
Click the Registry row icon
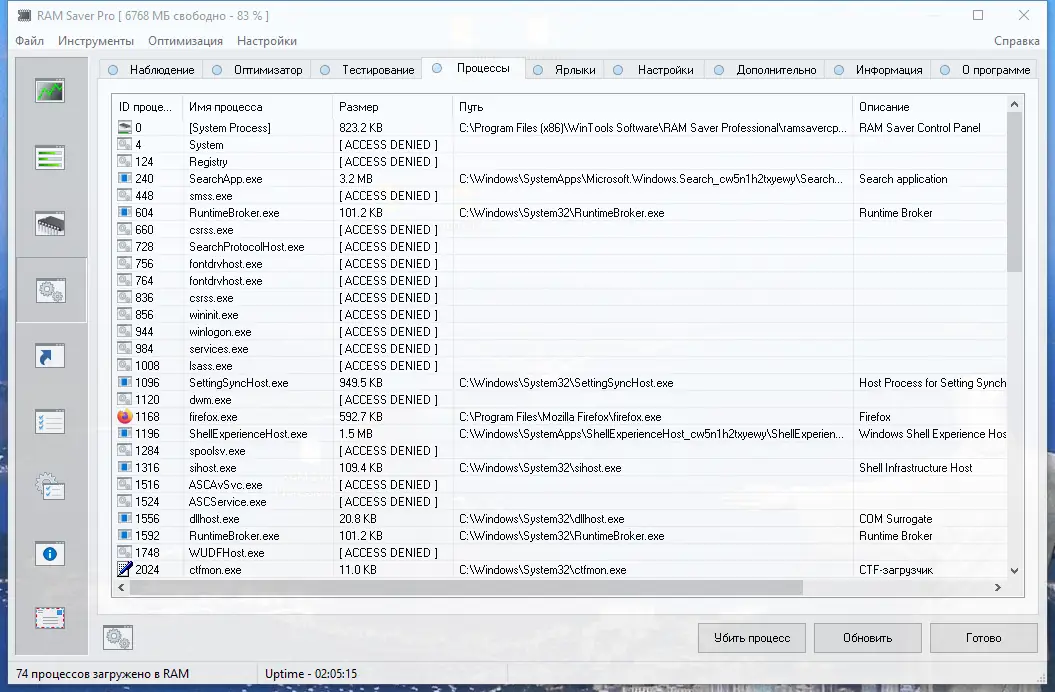tap(124, 162)
